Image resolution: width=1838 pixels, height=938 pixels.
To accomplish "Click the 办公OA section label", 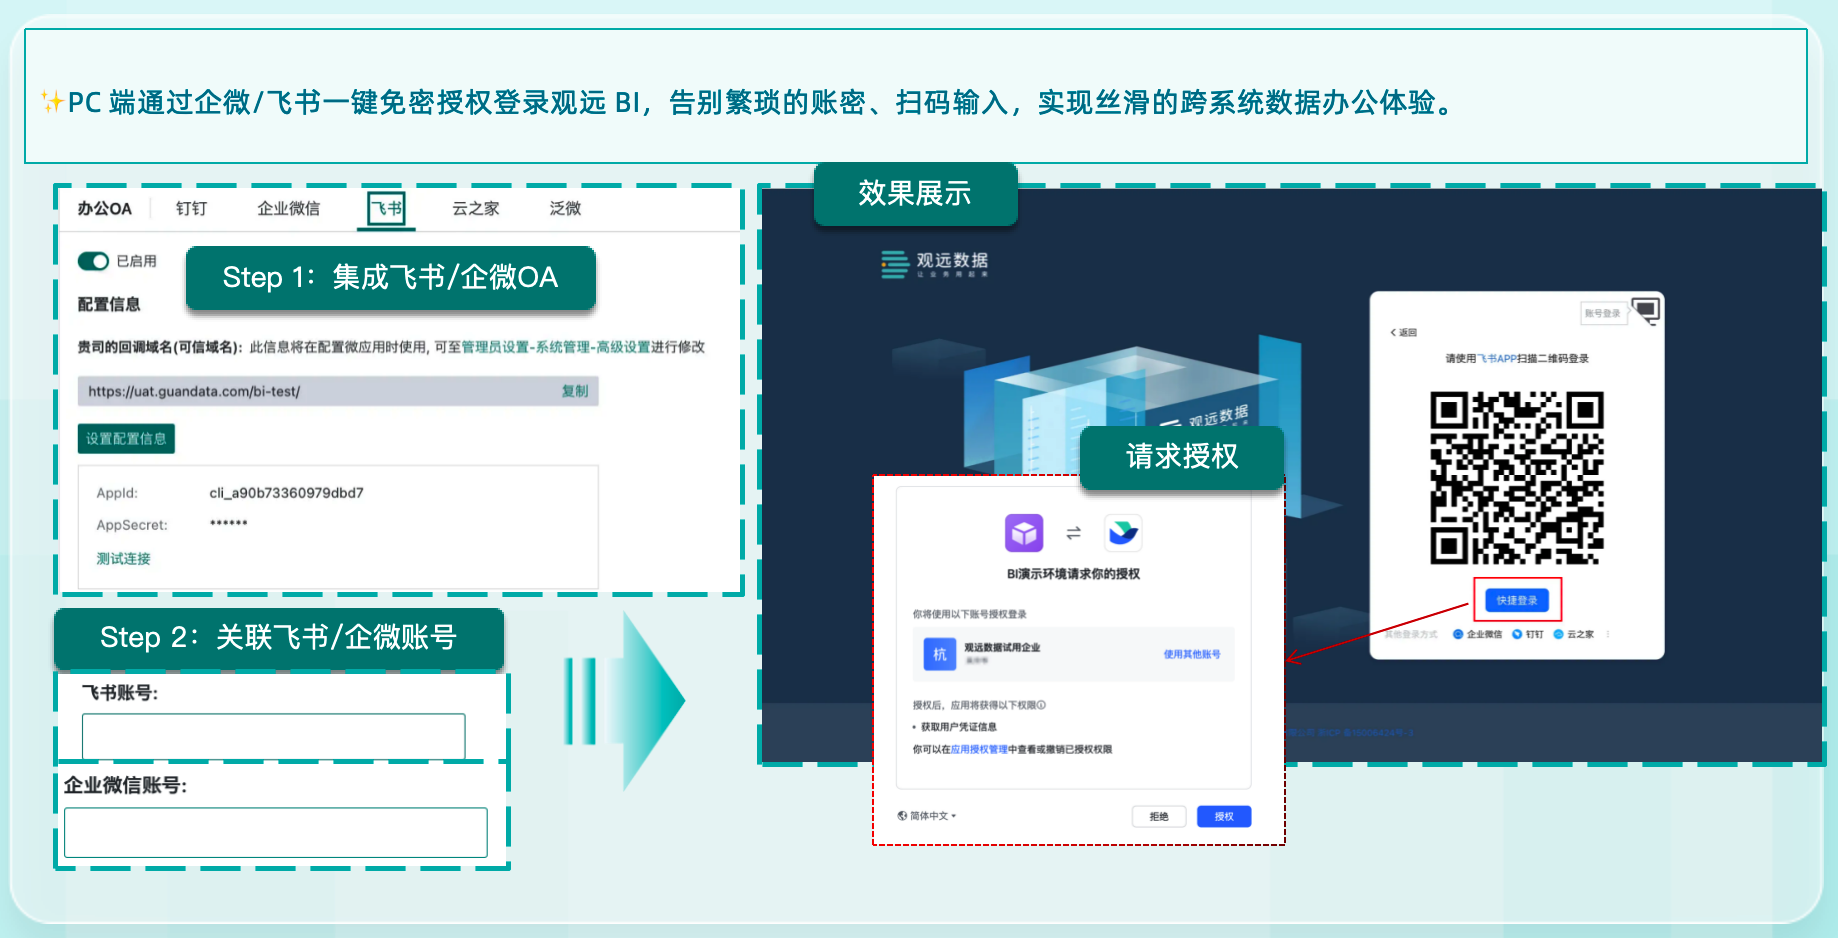I will point(104,208).
